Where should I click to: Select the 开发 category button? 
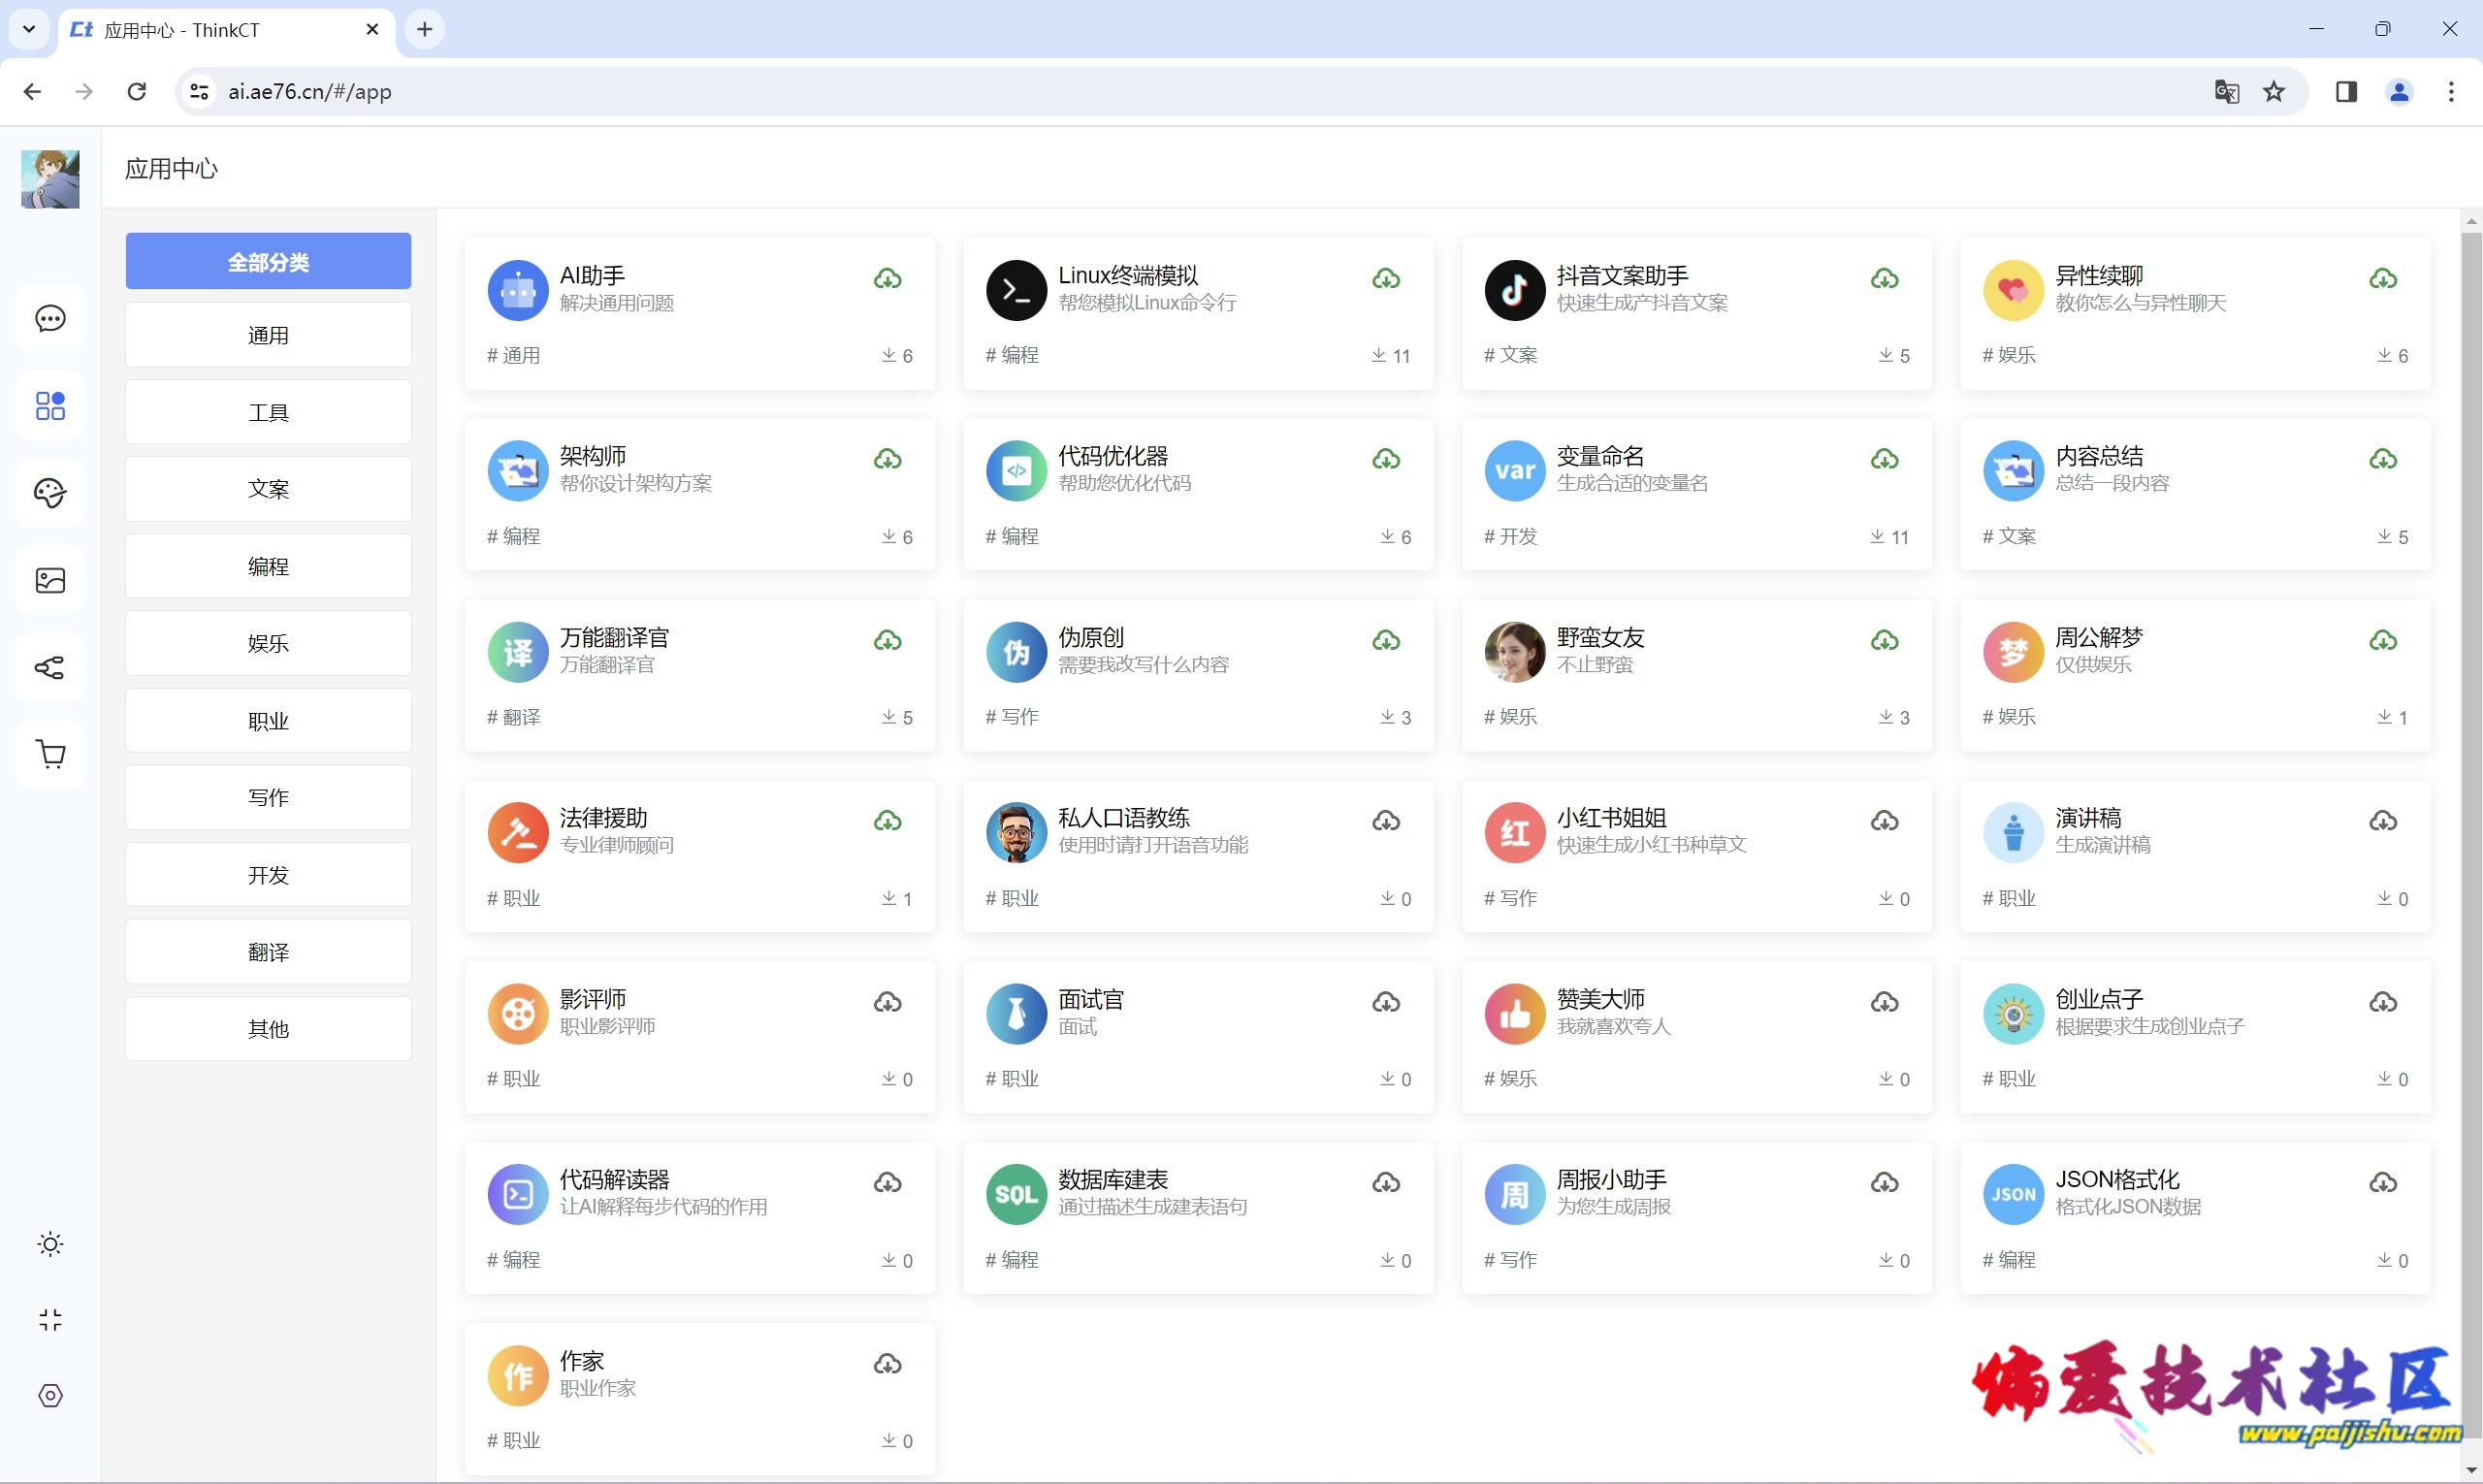(268, 875)
